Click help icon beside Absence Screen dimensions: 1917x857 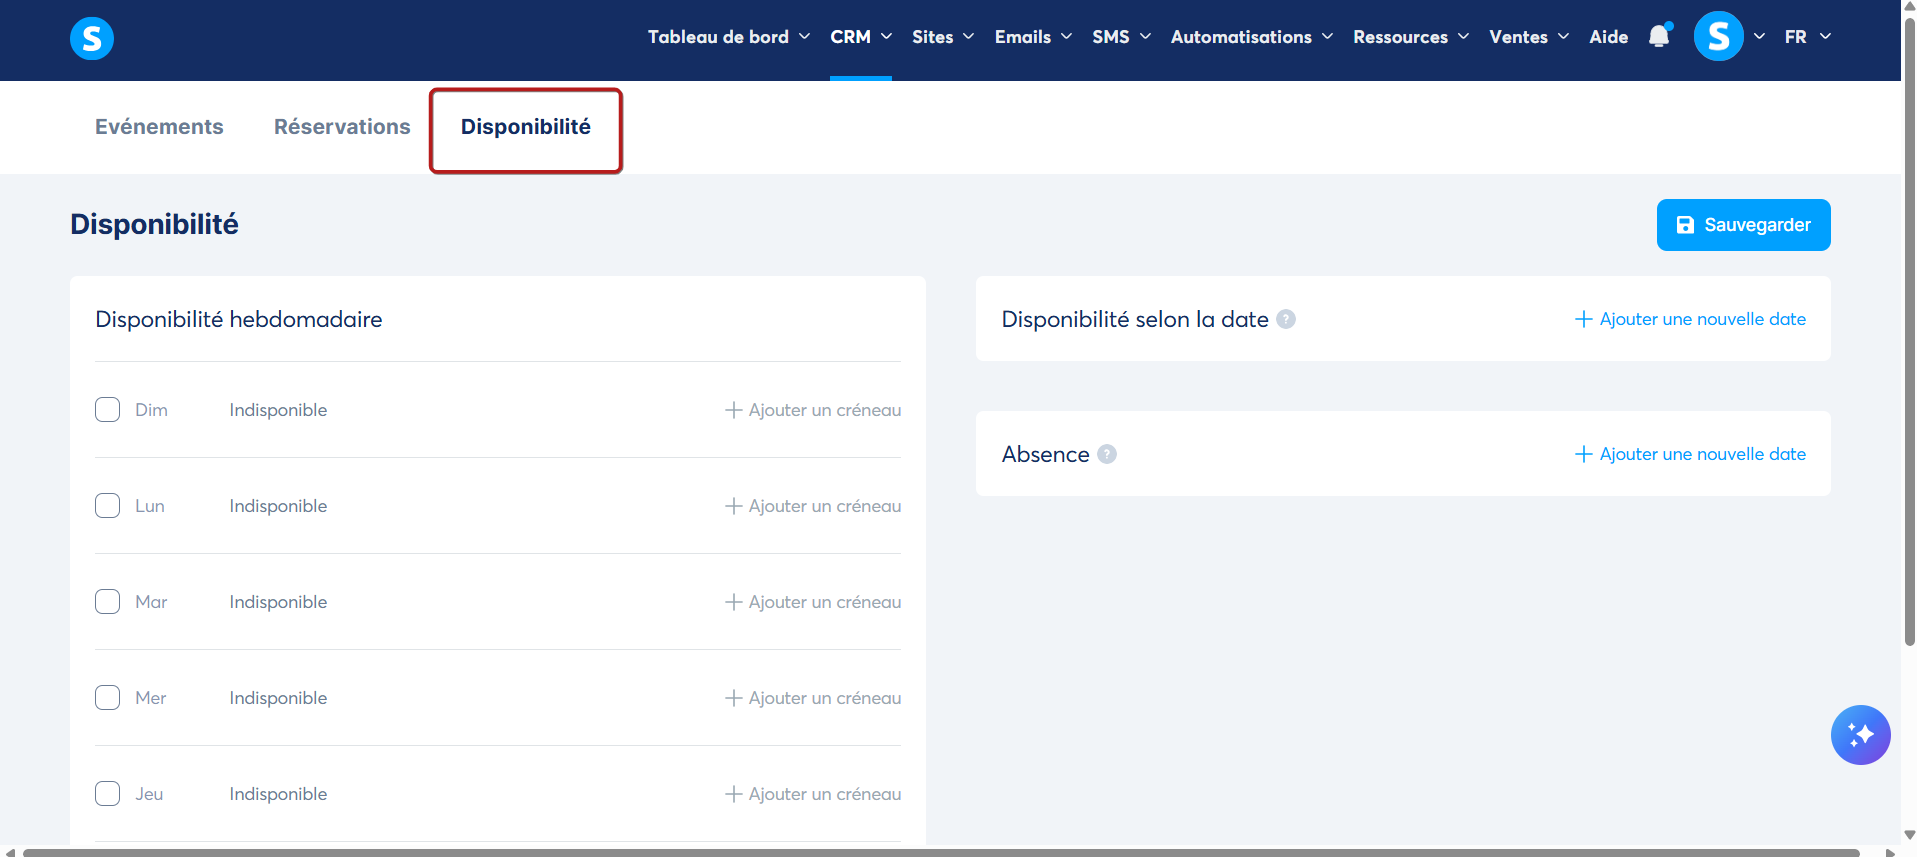click(1107, 454)
